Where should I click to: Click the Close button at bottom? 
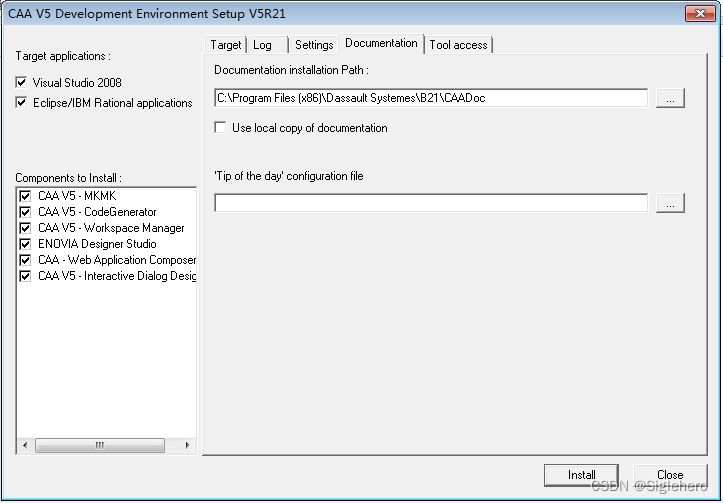(669, 475)
